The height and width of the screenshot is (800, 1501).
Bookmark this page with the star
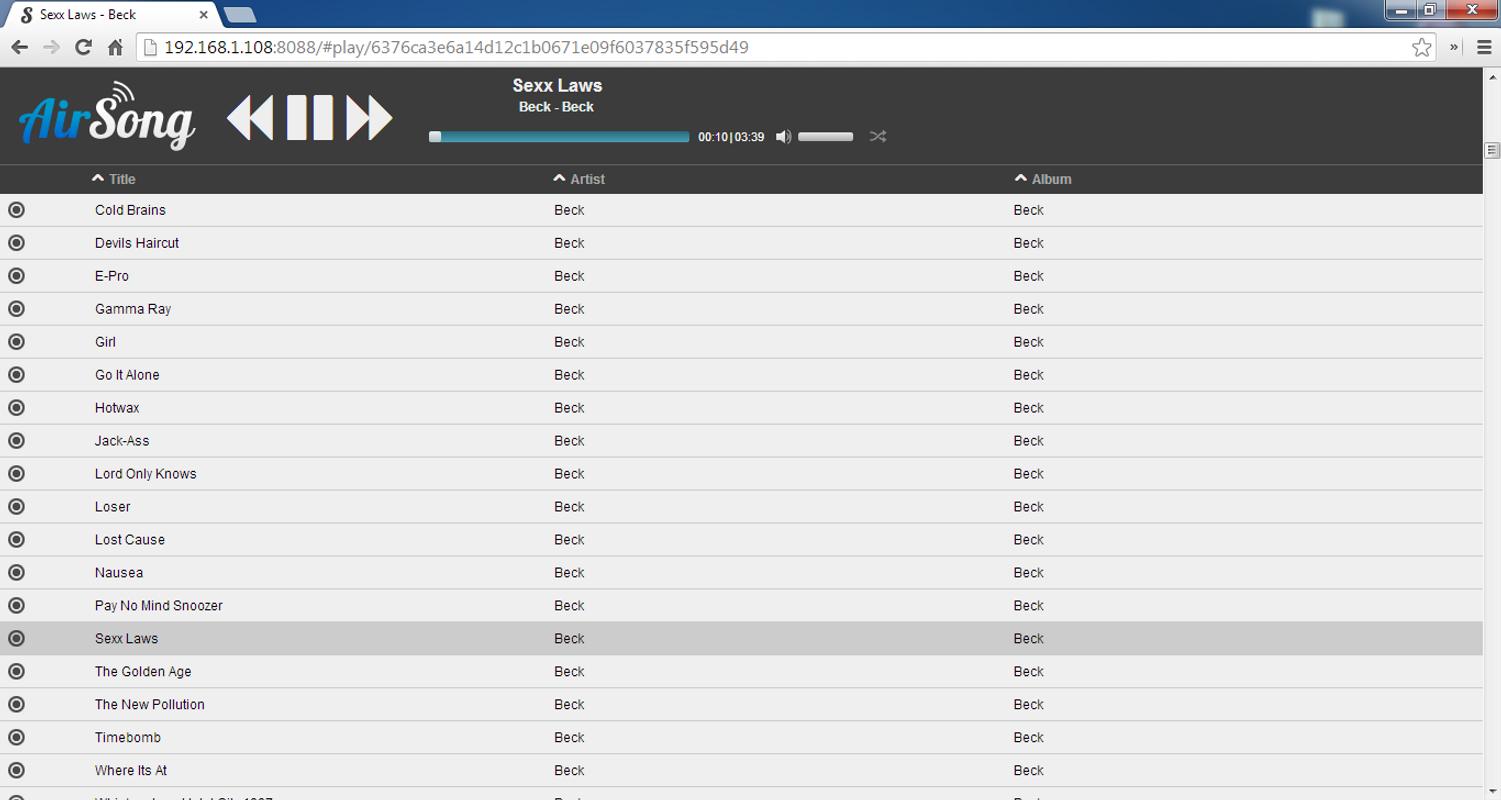pos(1421,47)
